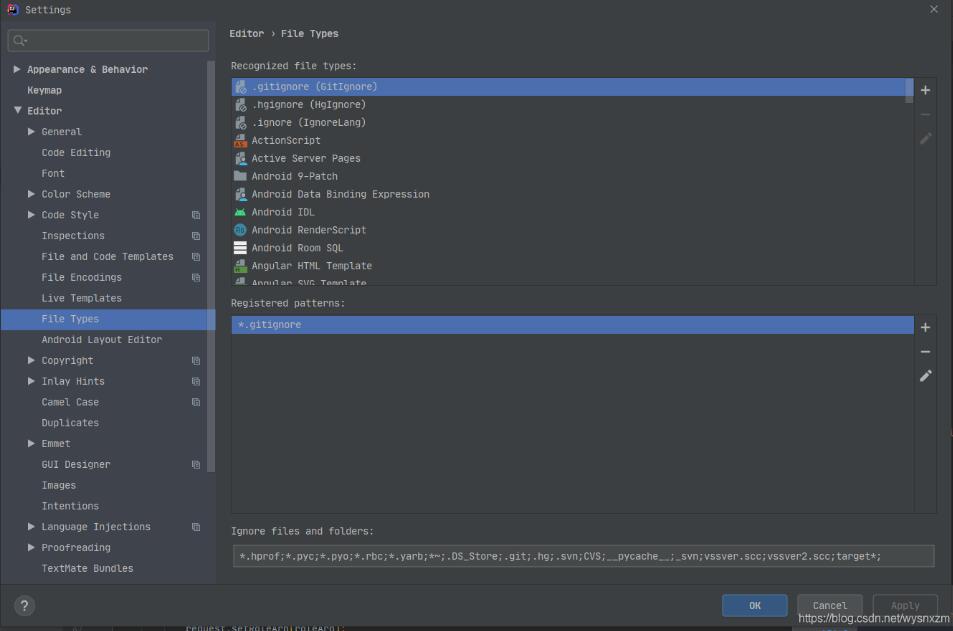Expand the Color Scheme node
953x631 pixels.
click(31, 194)
